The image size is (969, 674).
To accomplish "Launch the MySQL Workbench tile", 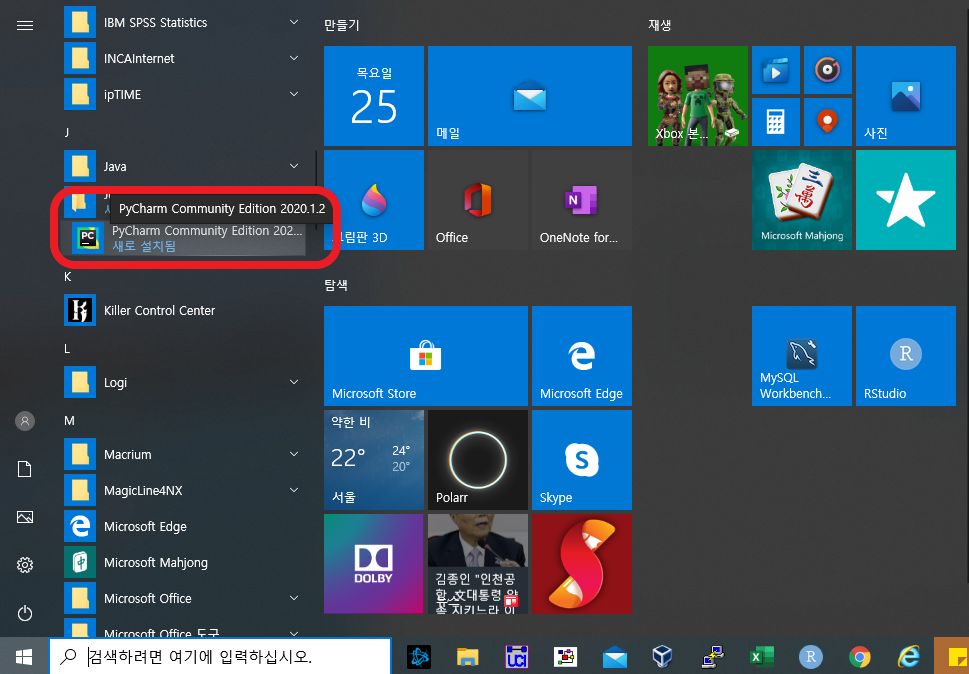I will coord(802,356).
